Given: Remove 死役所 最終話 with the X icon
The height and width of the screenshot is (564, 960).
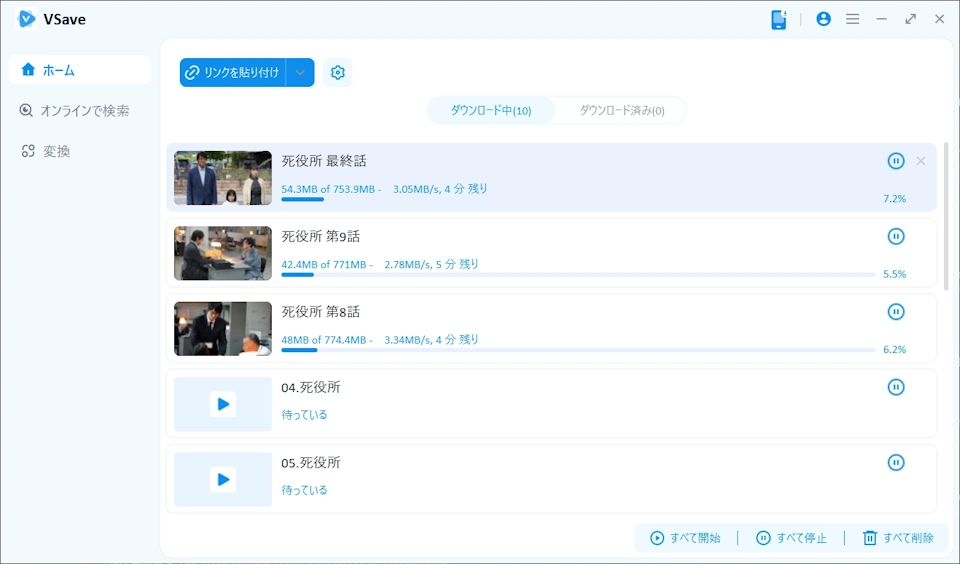Looking at the screenshot, I should 921,161.
